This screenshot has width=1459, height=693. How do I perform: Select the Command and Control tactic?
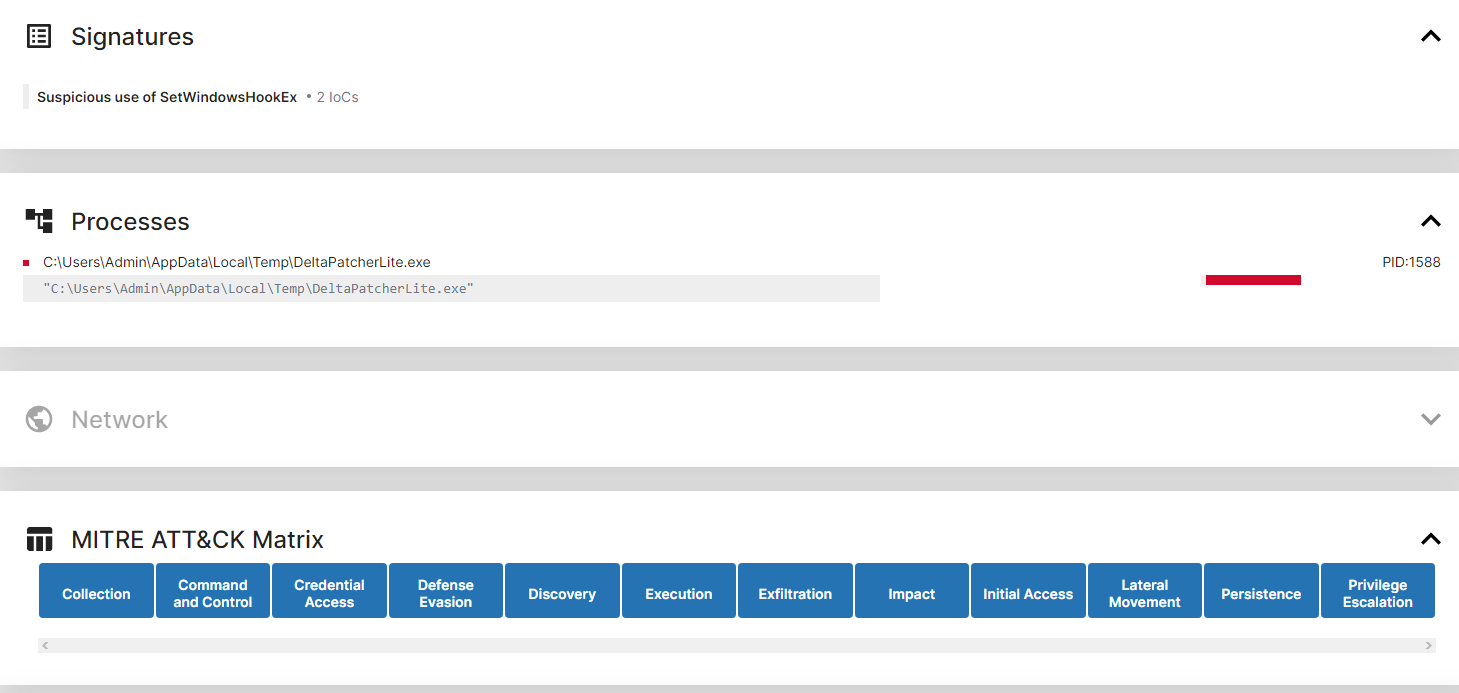(212, 593)
